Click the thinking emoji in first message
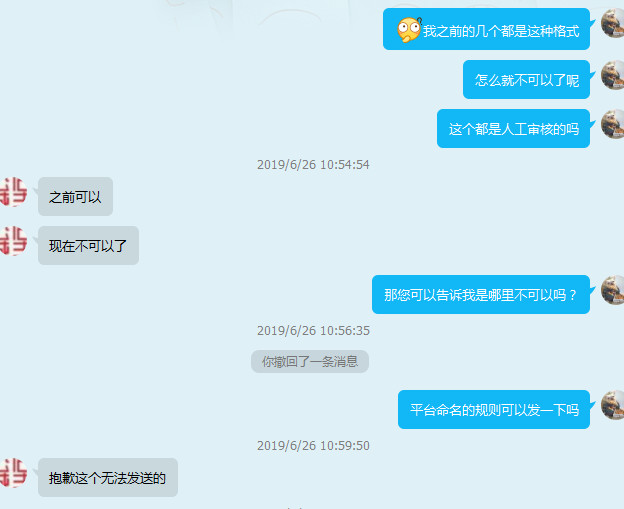The height and width of the screenshot is (509, 624). click(x=409, y=30)
